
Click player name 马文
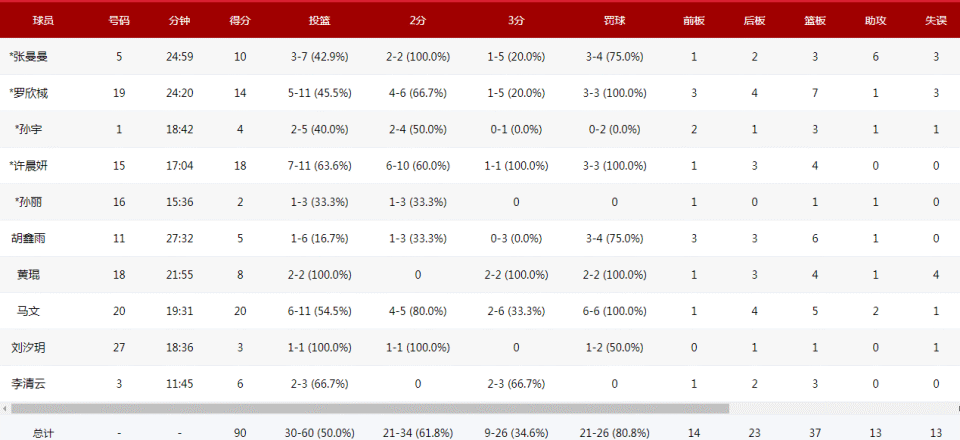tap(29, 311)
